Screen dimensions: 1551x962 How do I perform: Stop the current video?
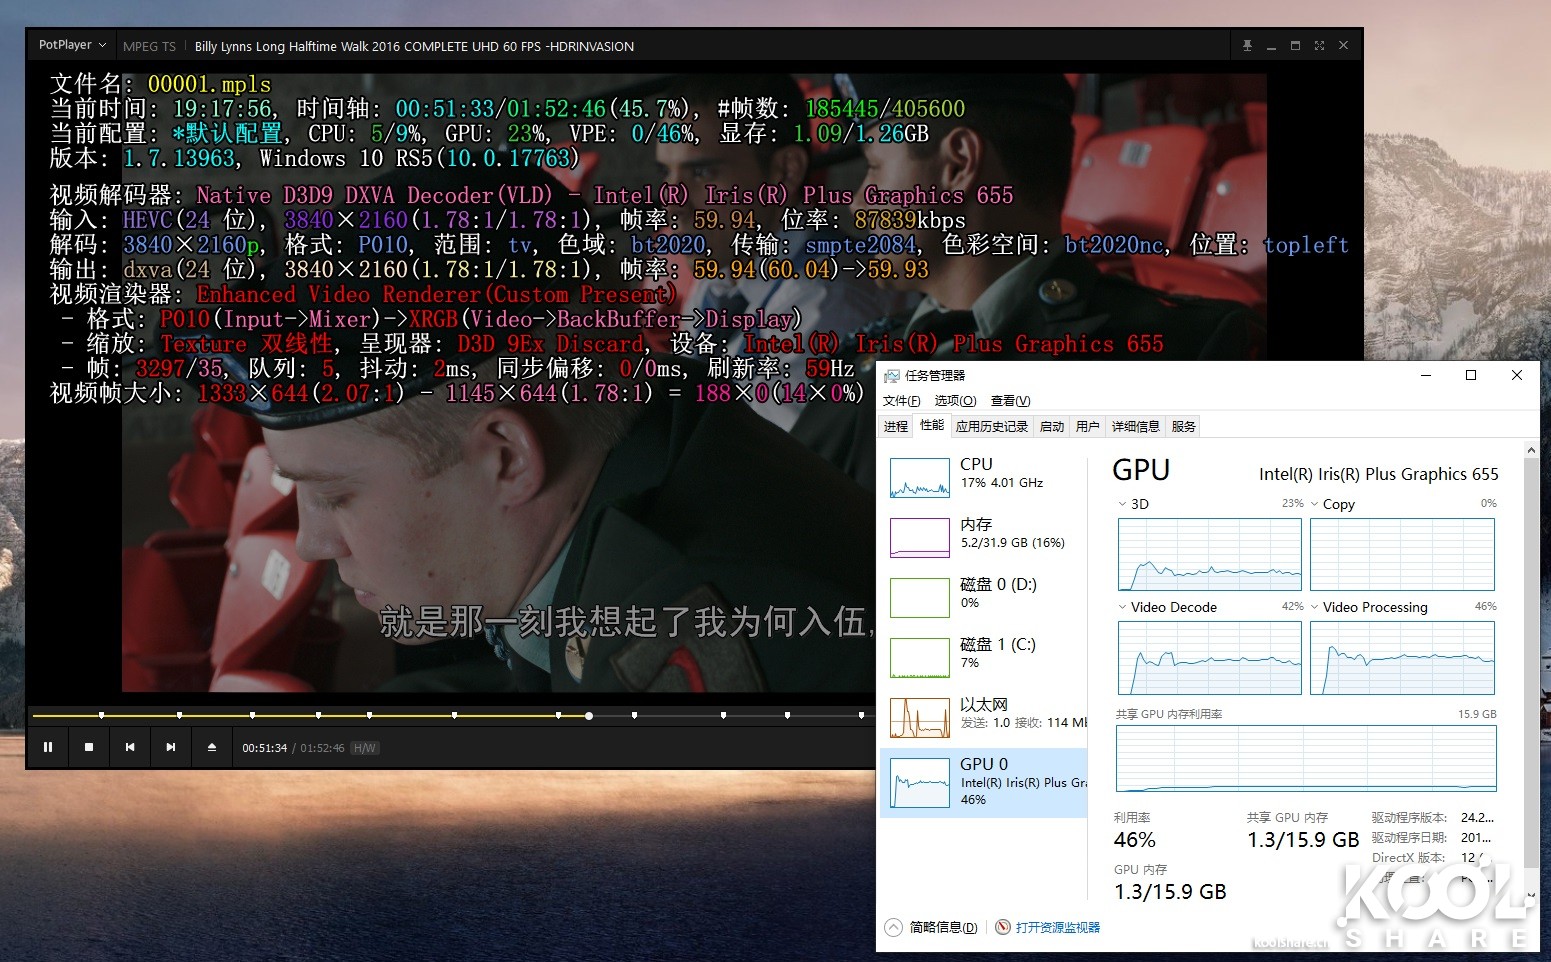[88, 747]
